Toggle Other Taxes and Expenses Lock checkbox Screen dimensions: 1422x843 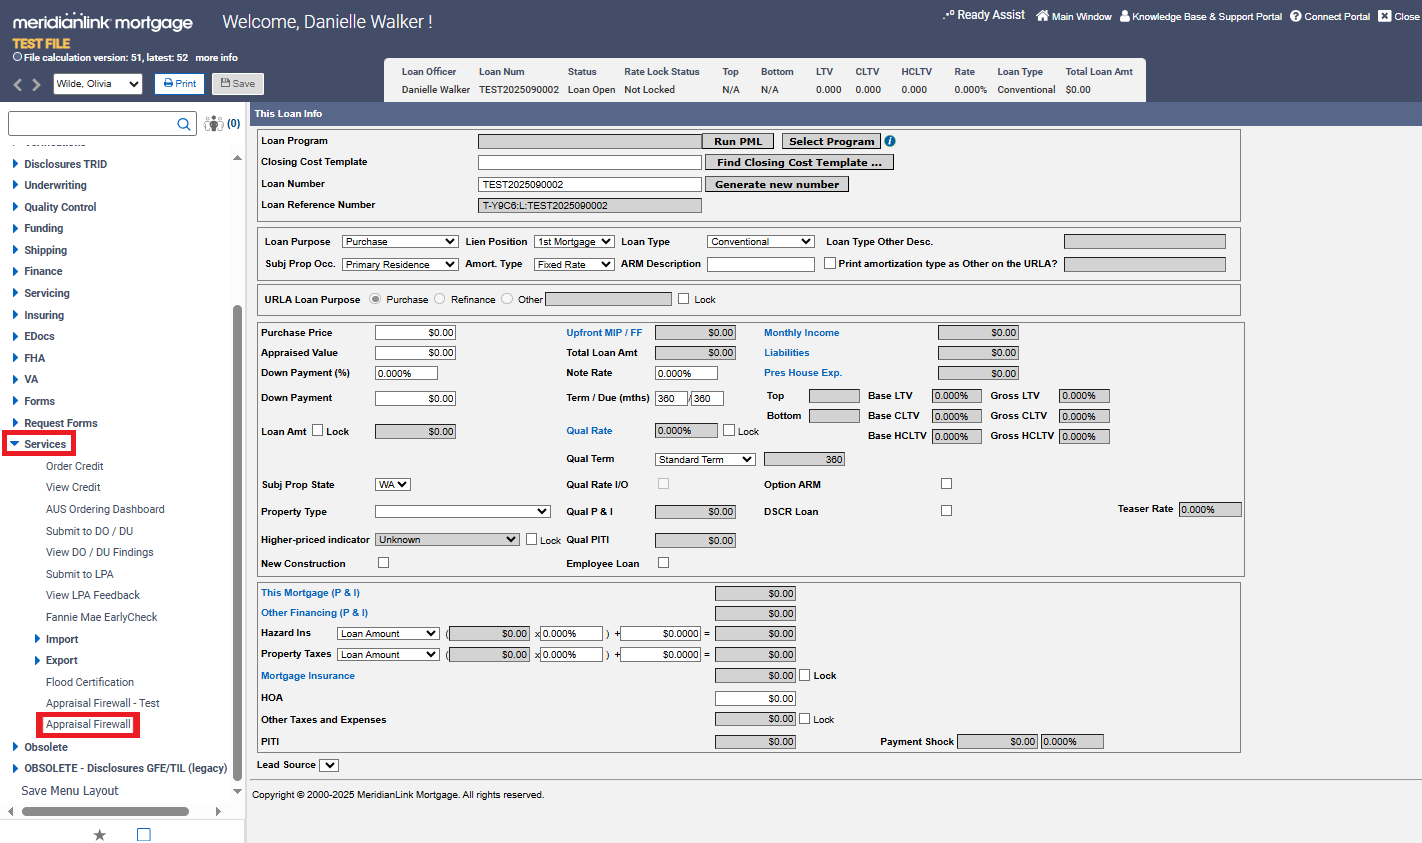(x=805, y=718)
